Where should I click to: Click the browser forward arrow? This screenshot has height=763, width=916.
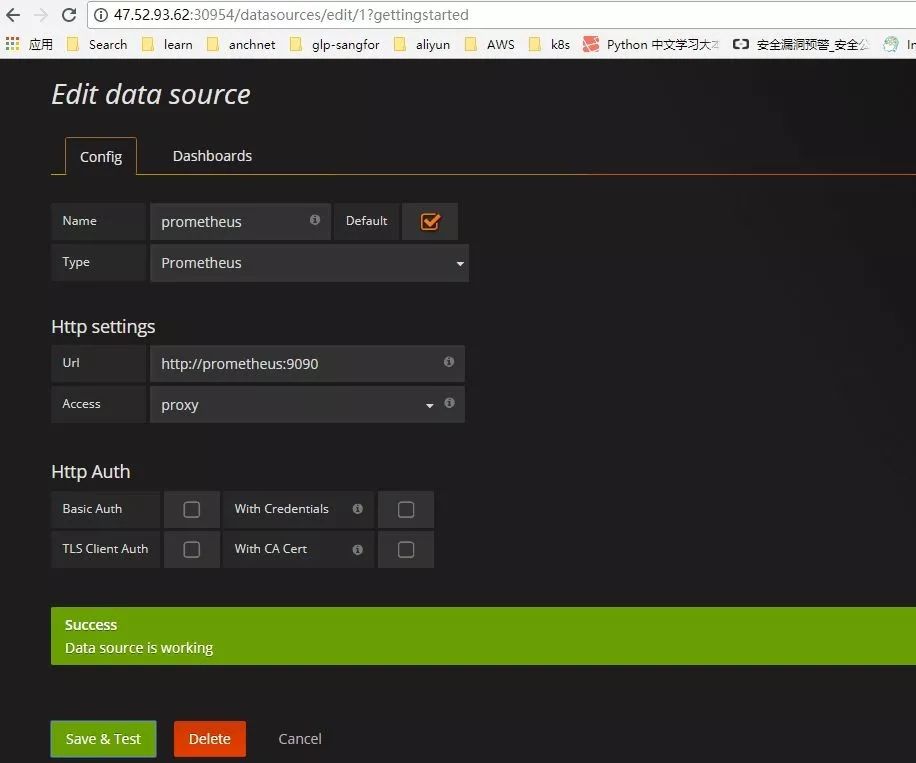point(41,15)
